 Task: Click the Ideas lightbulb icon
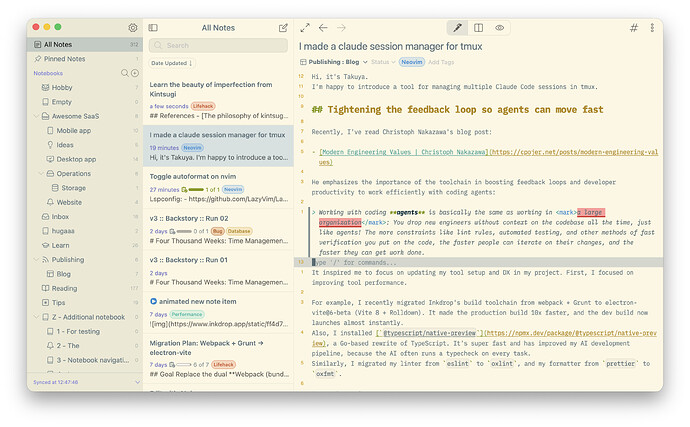coord(50,145)
